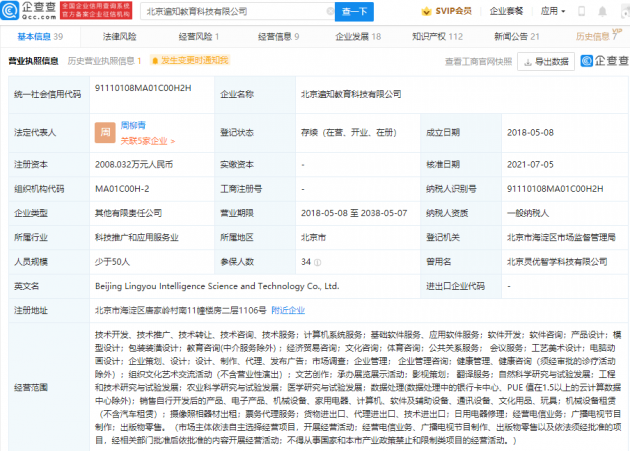Click registration status 存续 value

click(348, 133)
